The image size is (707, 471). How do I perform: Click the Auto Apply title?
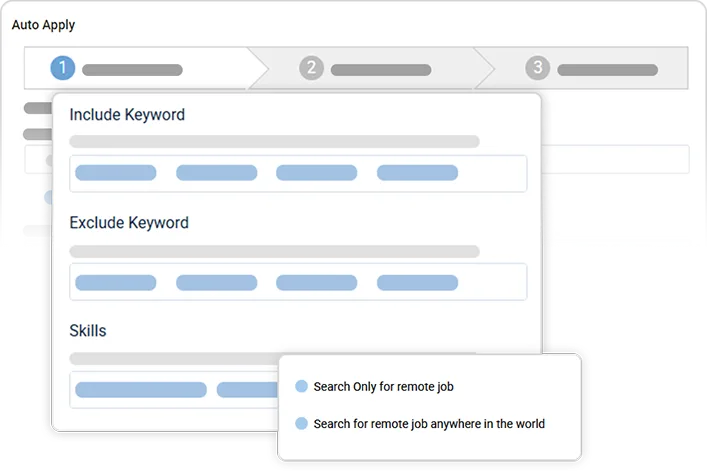[x=43, y=25]
